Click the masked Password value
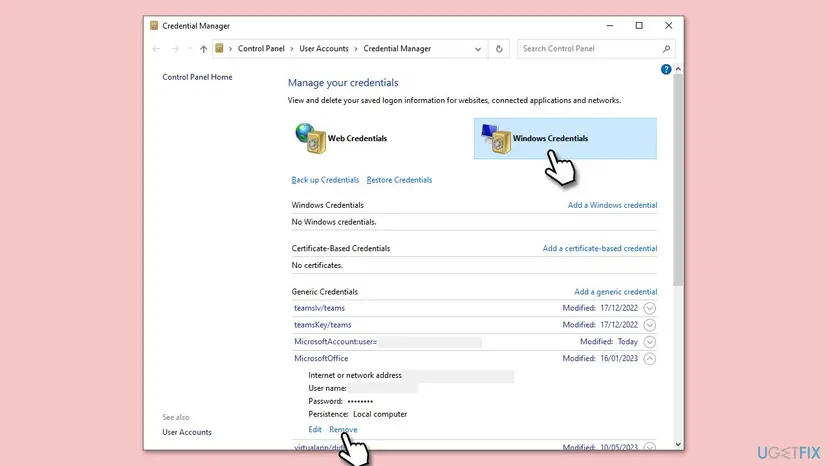 coord(360,402)
